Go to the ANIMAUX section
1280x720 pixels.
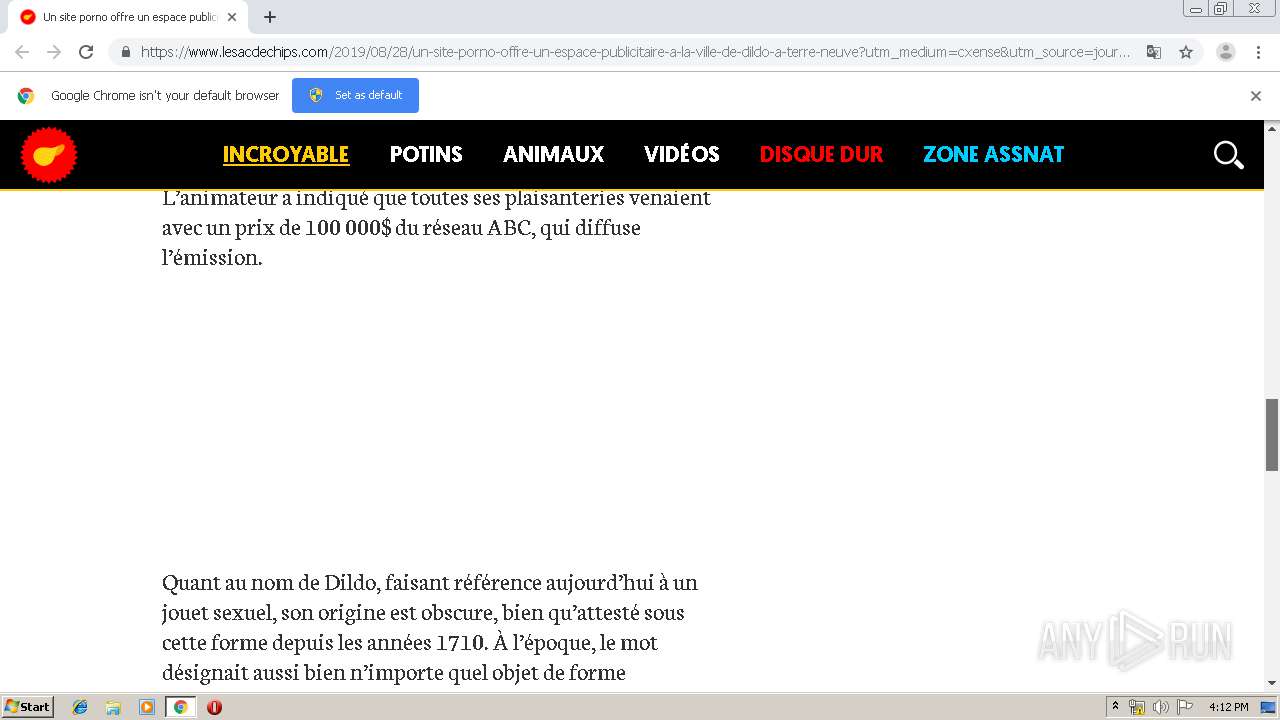554,154
